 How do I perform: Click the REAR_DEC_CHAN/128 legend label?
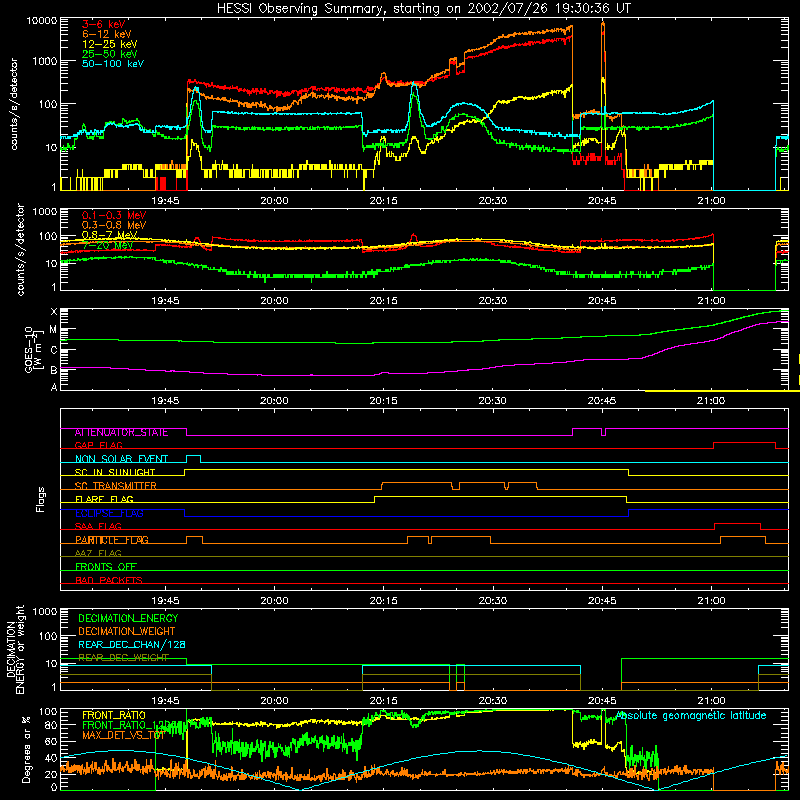coord(132,645)
